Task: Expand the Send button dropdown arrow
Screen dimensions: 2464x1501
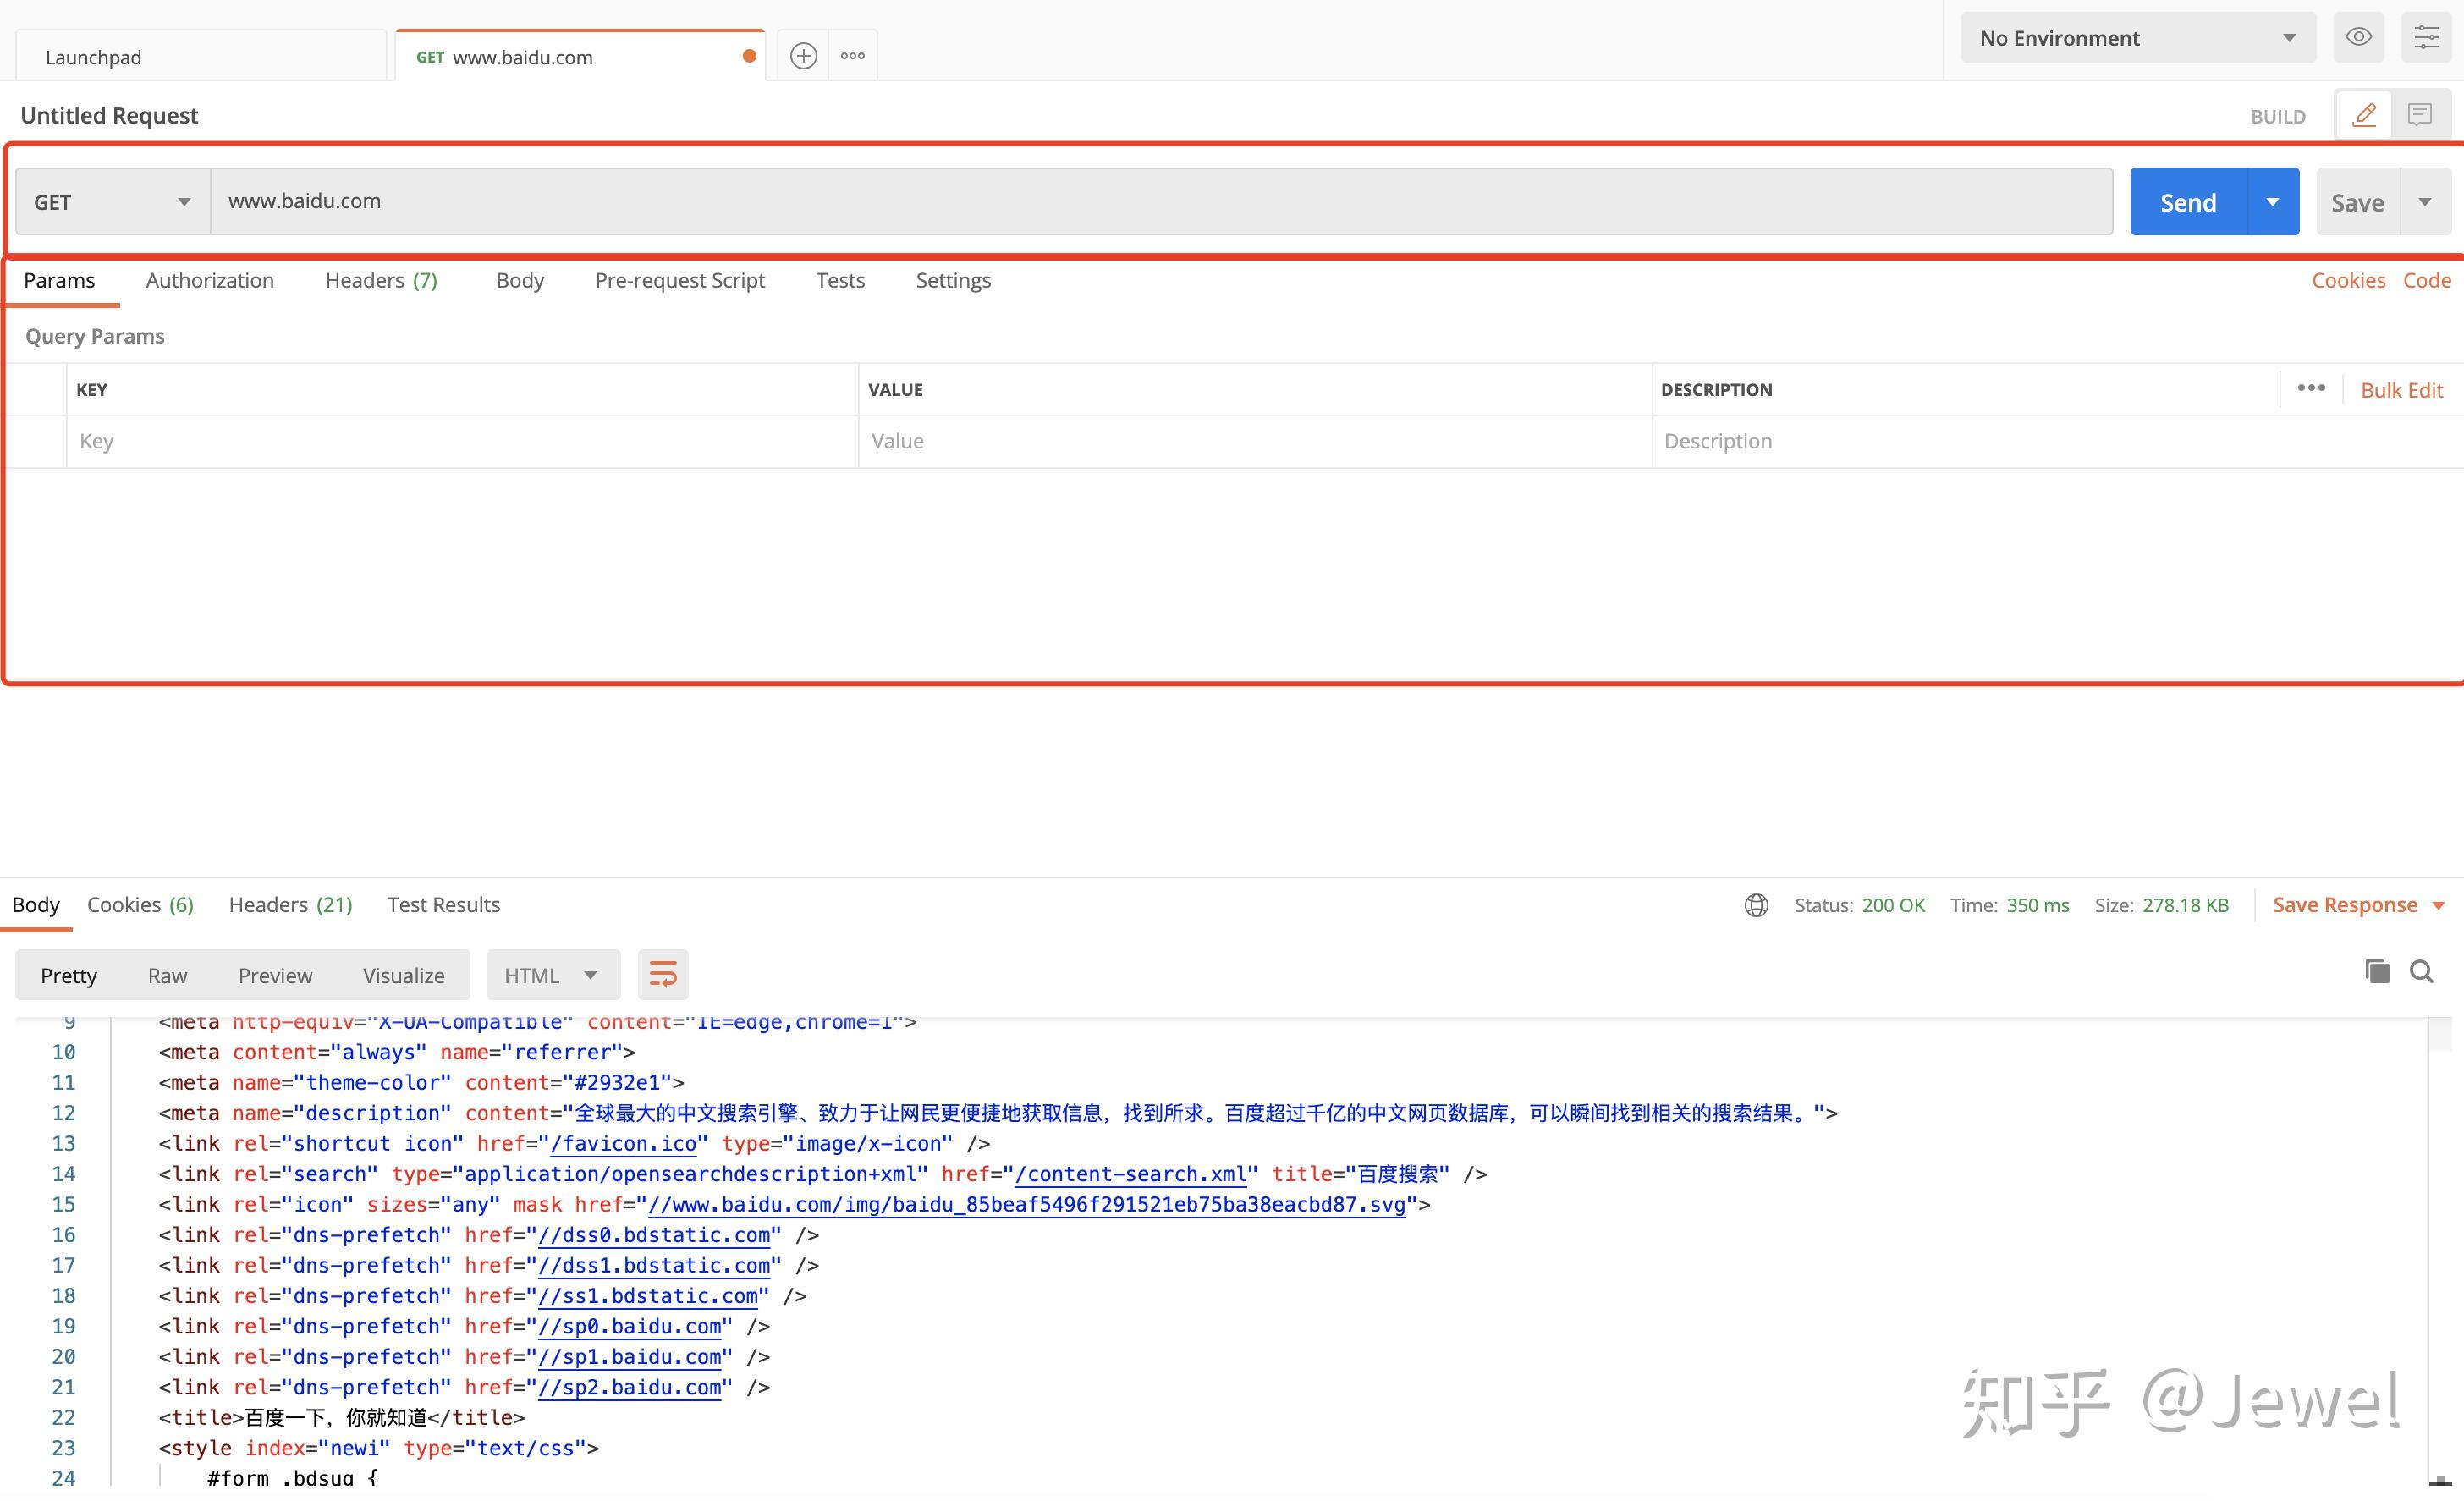Action: click(2273, 202)
